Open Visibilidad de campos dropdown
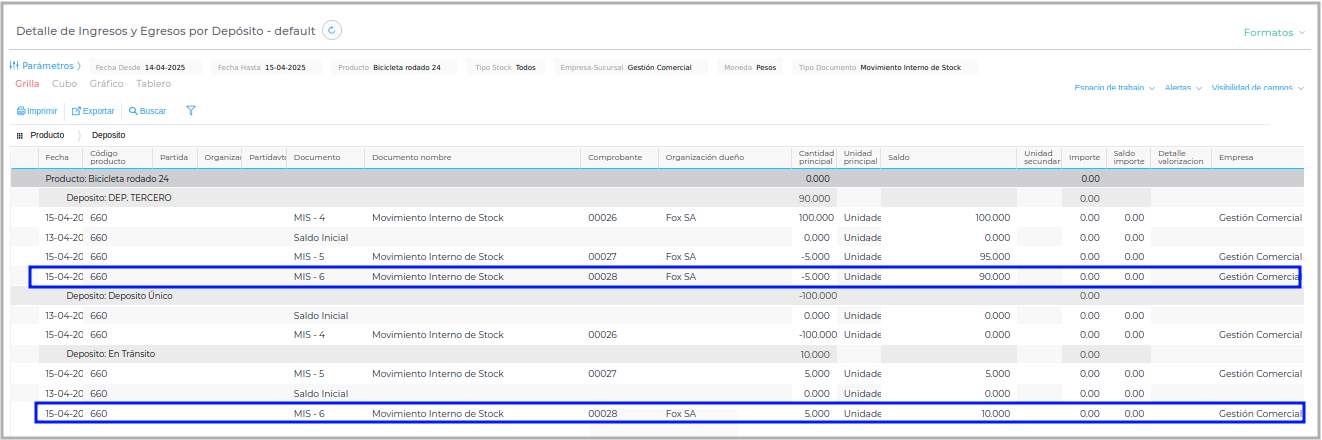Viewport: 1322px width, 440px height. [x=1257, y=88]
